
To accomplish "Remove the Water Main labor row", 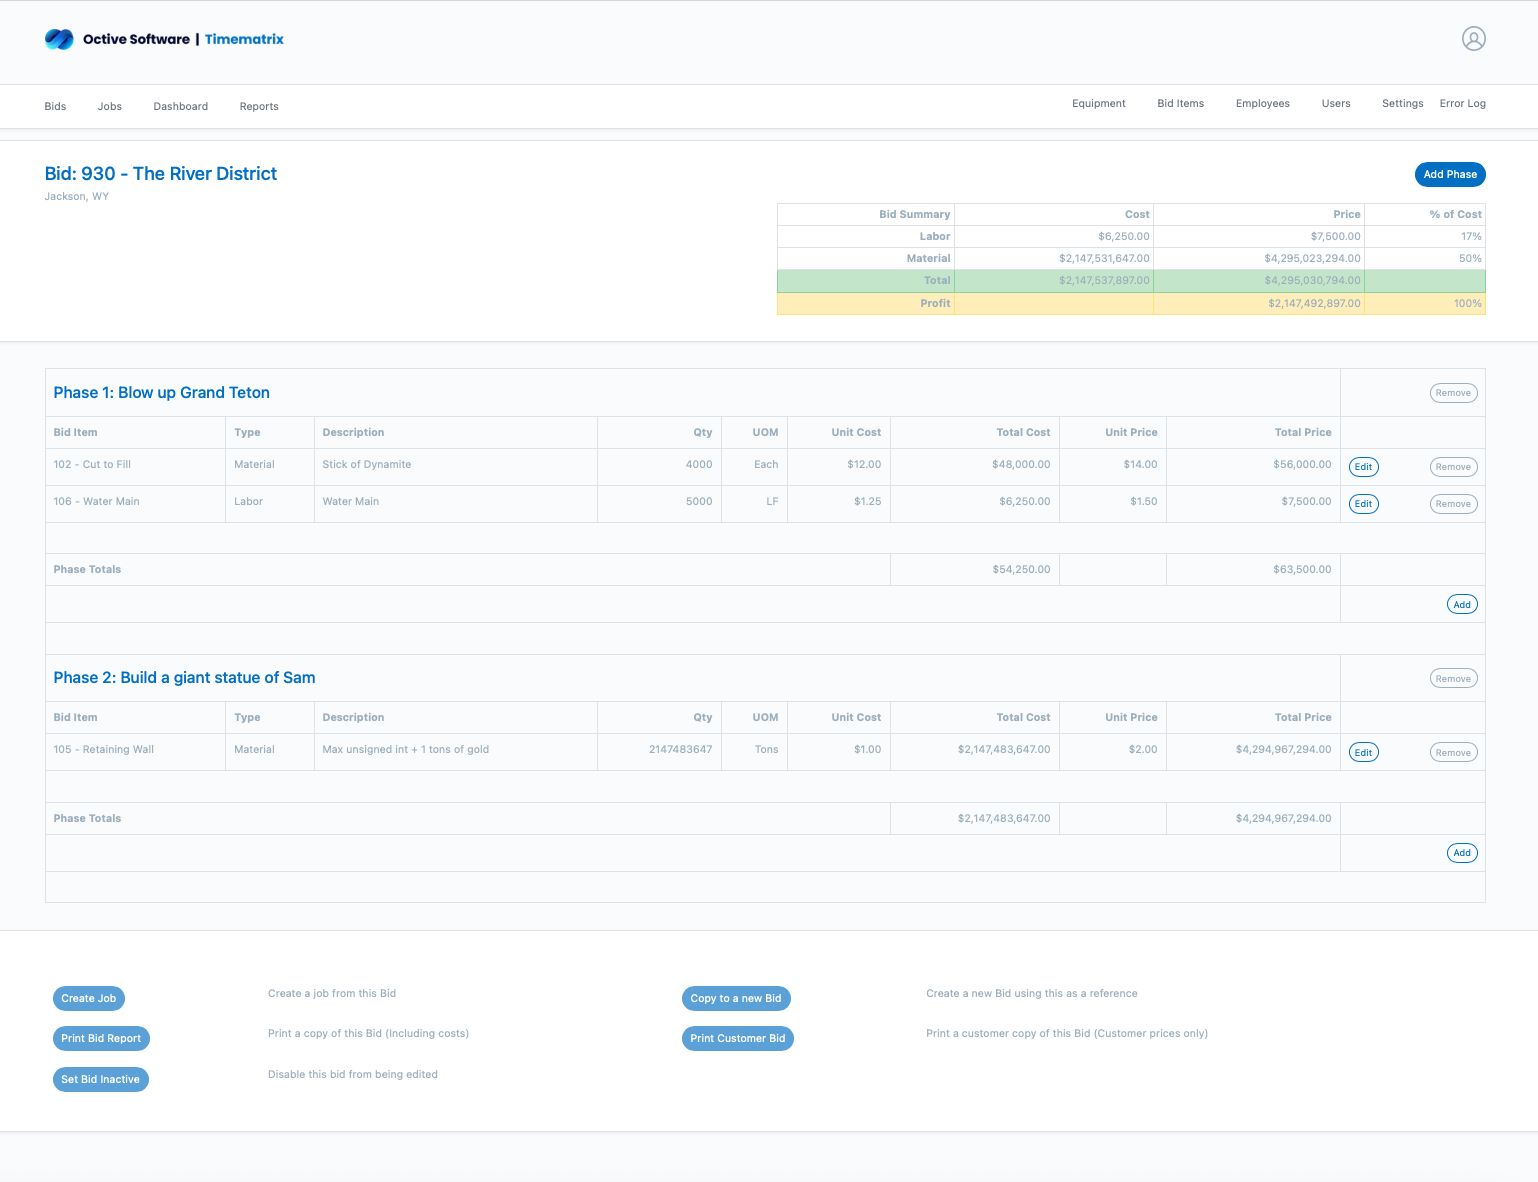I will click(1453, 504).
